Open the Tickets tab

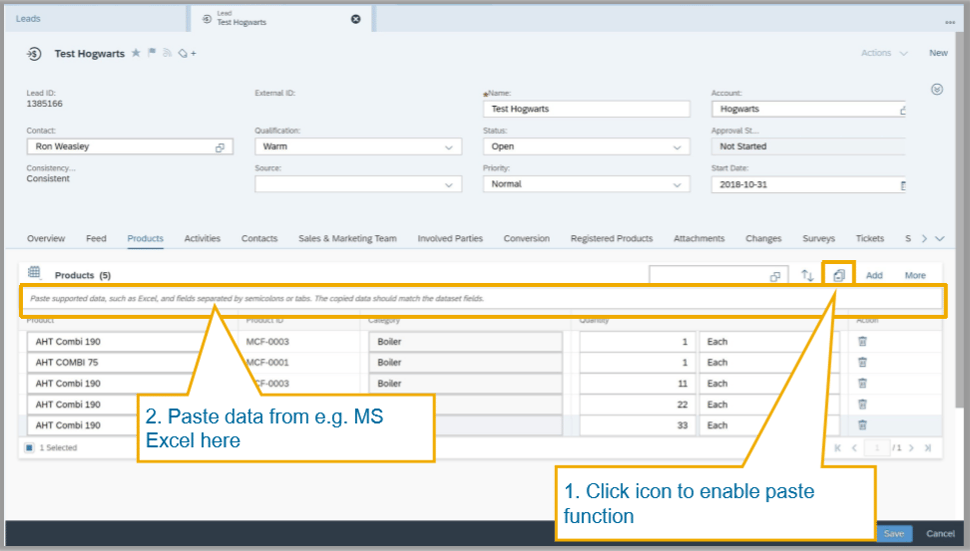(870, 238)
